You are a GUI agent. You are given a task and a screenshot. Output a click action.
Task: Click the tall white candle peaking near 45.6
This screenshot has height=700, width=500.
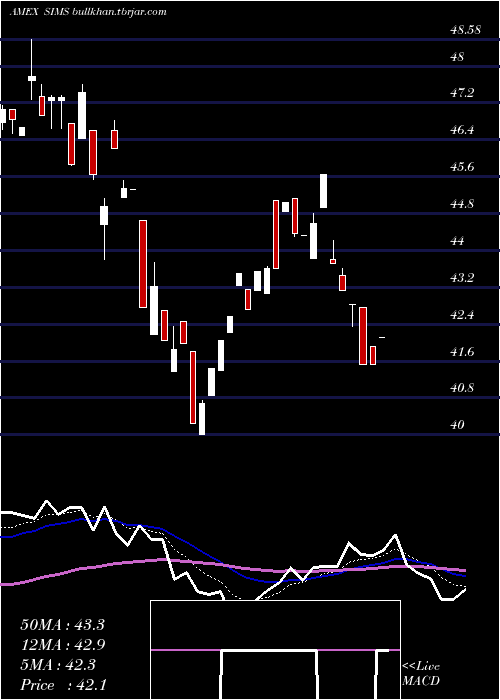coord(323,191)
